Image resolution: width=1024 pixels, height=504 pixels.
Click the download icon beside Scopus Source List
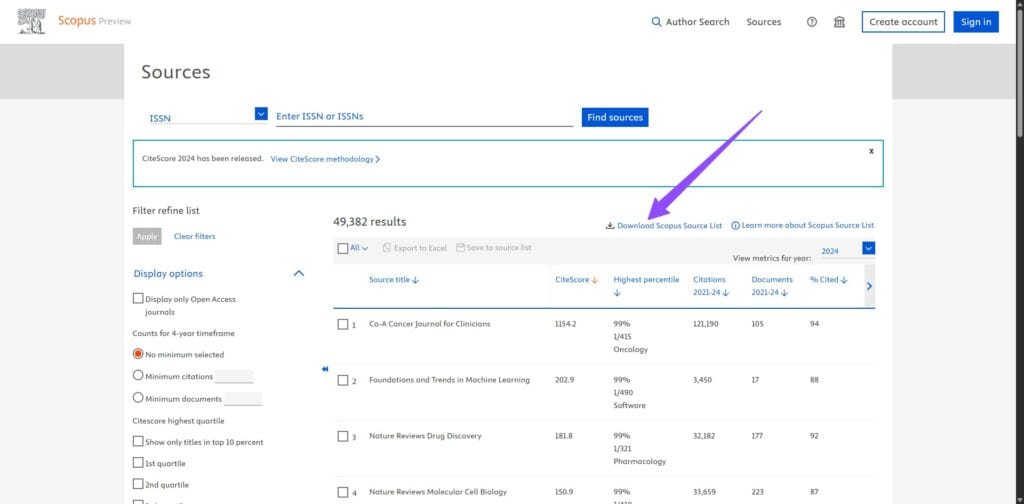[610, 225]
